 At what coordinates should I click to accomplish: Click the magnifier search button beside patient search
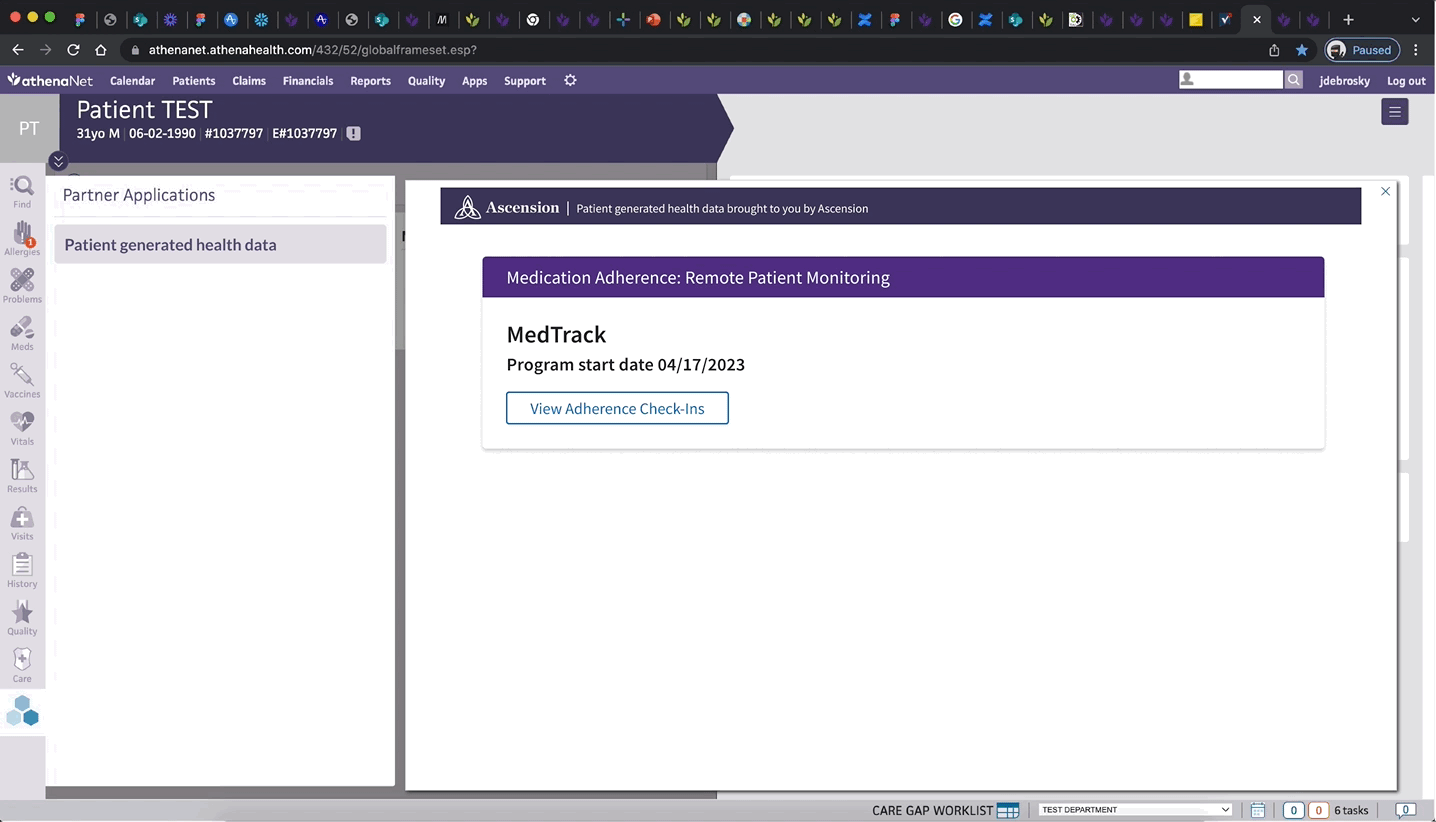pos(1293,79)
